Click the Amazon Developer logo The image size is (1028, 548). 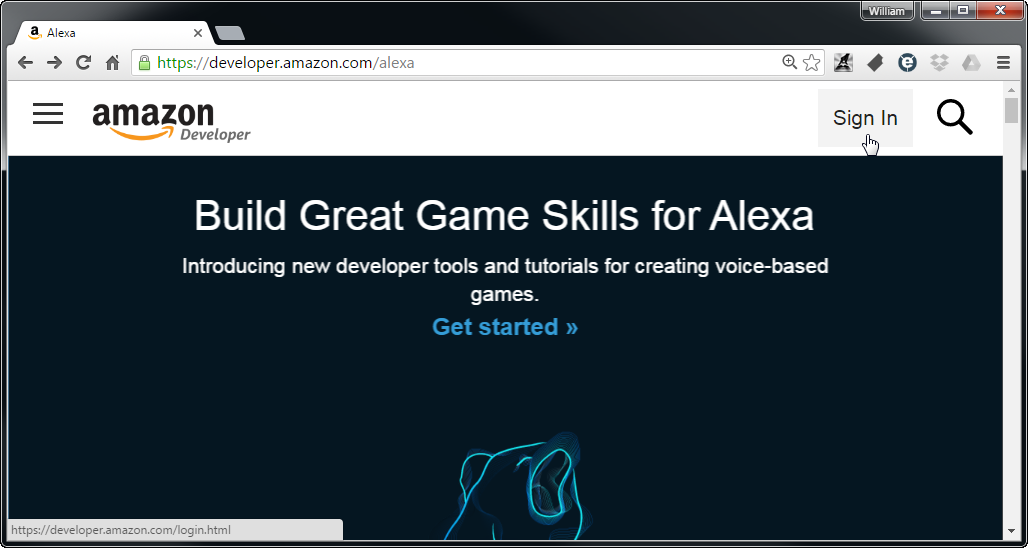point(171,121)
